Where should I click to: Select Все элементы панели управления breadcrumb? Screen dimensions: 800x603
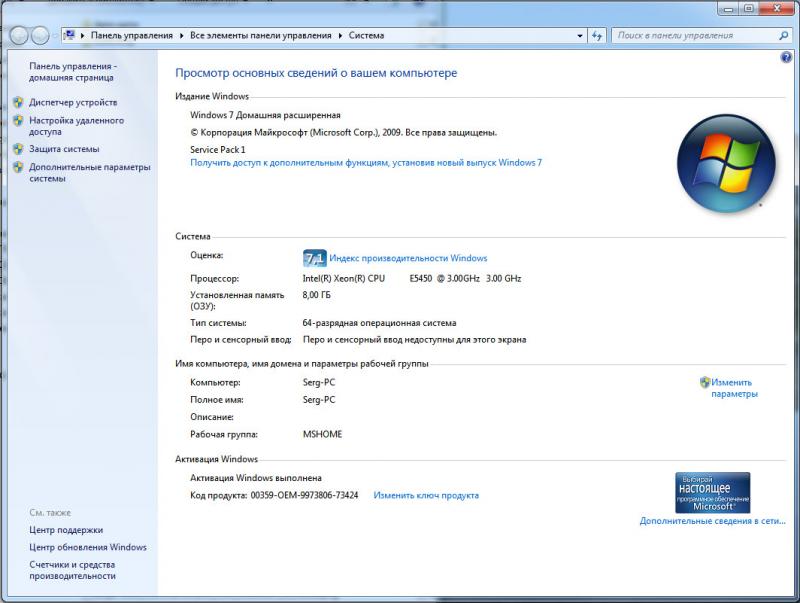coord(261,36)
